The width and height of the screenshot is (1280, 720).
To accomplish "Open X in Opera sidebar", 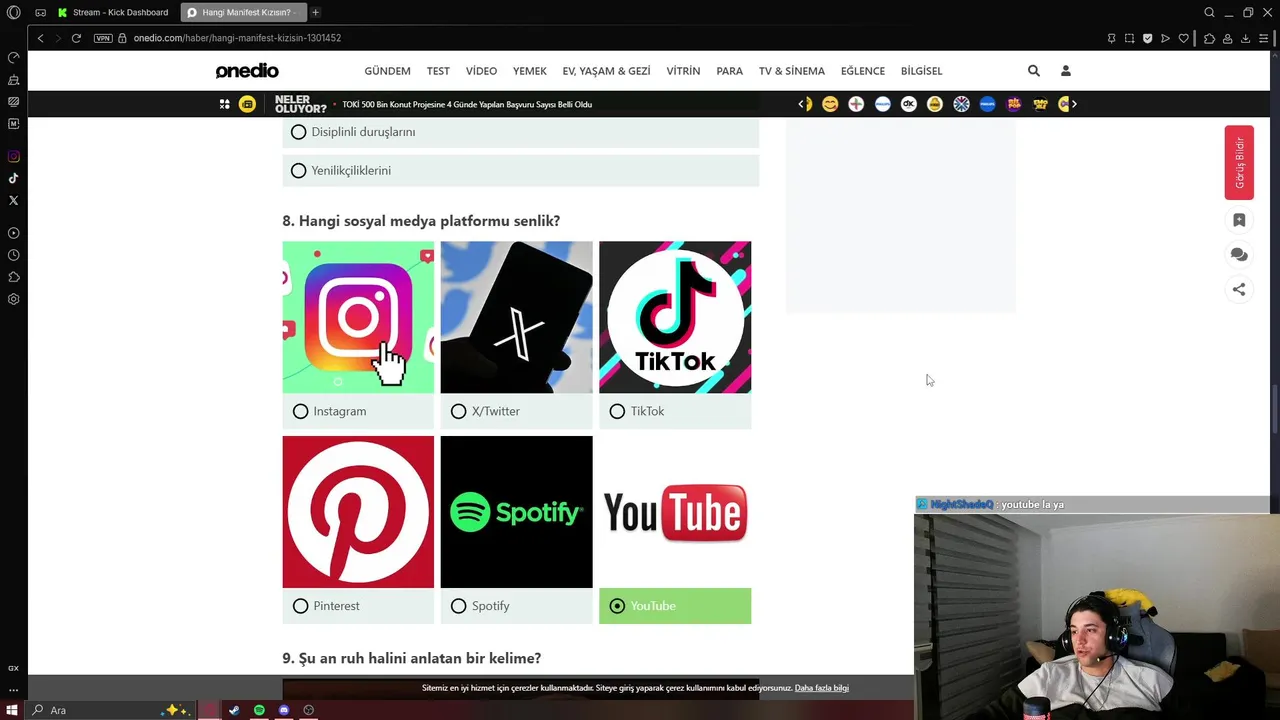I will pos(13,200).
